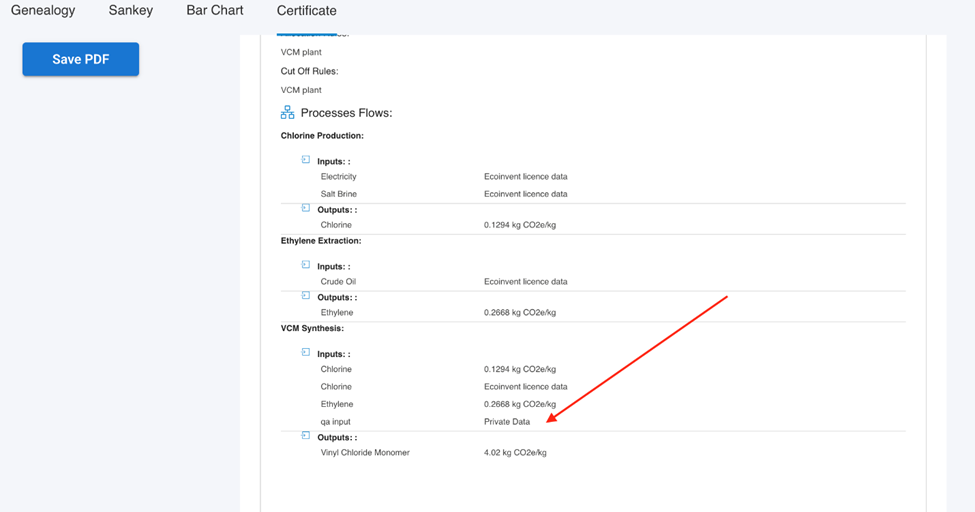Click the Save PDF button
975x512 pixels.
81,59
